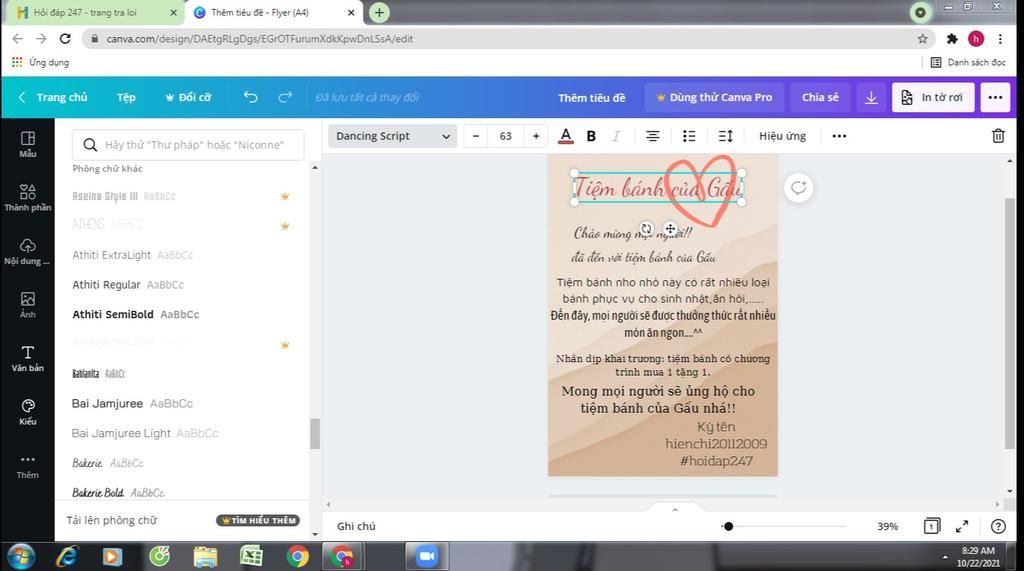The image size is (1024, 571).
Task: Open the Danh sách đọc reading list
Action: [x=968, y=62]
